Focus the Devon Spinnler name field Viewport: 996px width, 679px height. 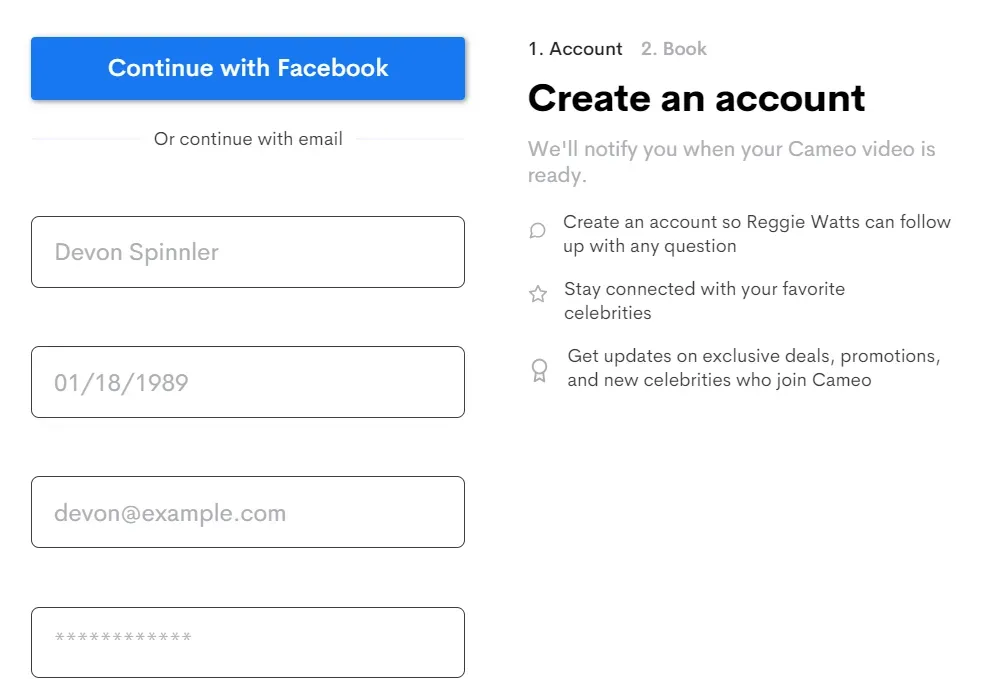(248, 252)
